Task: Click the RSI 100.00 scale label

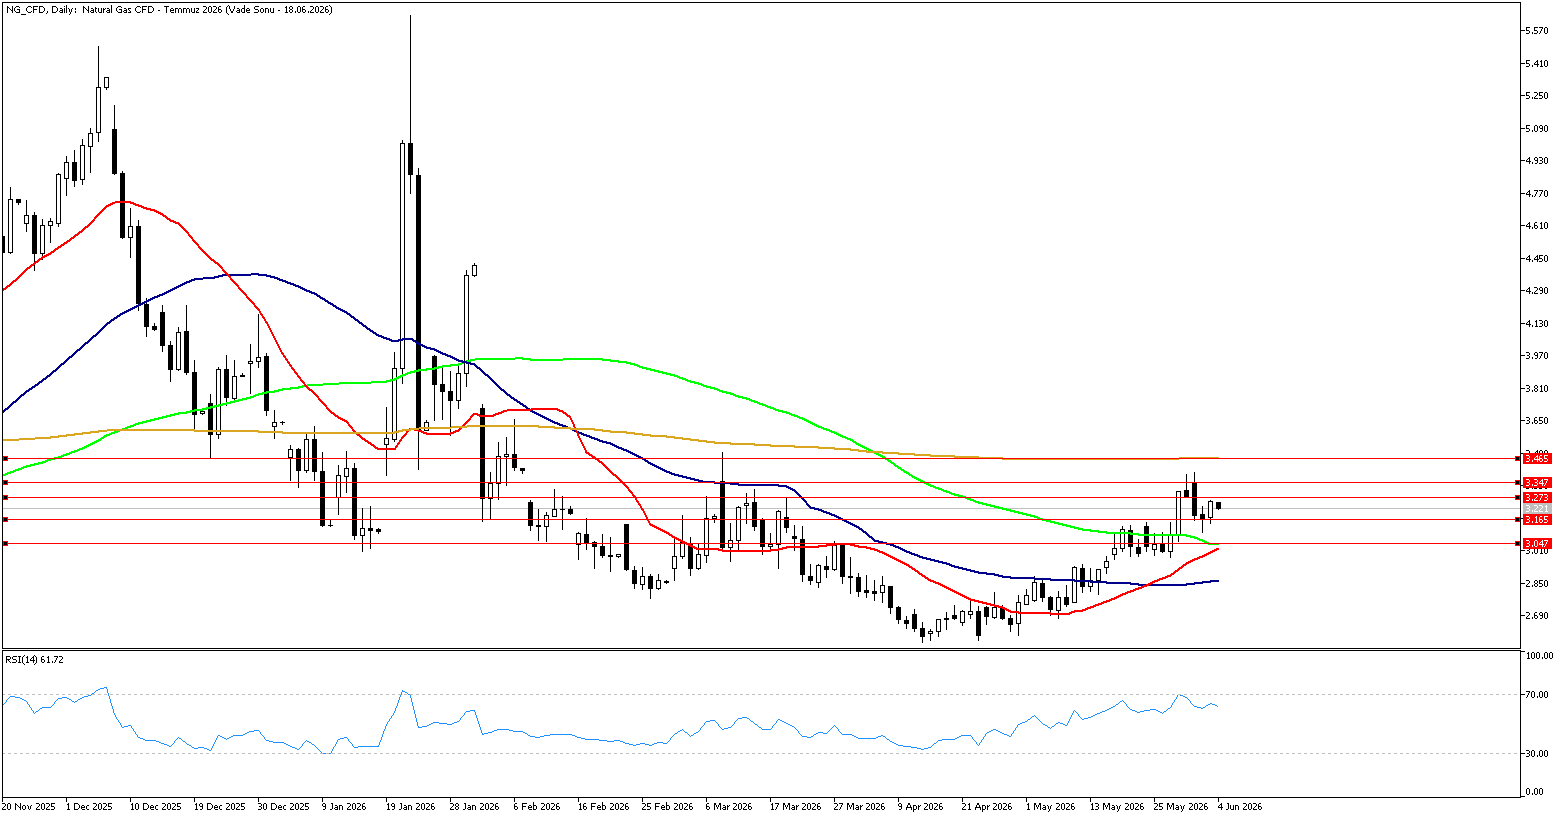Action: click(x=1538, y=656)
